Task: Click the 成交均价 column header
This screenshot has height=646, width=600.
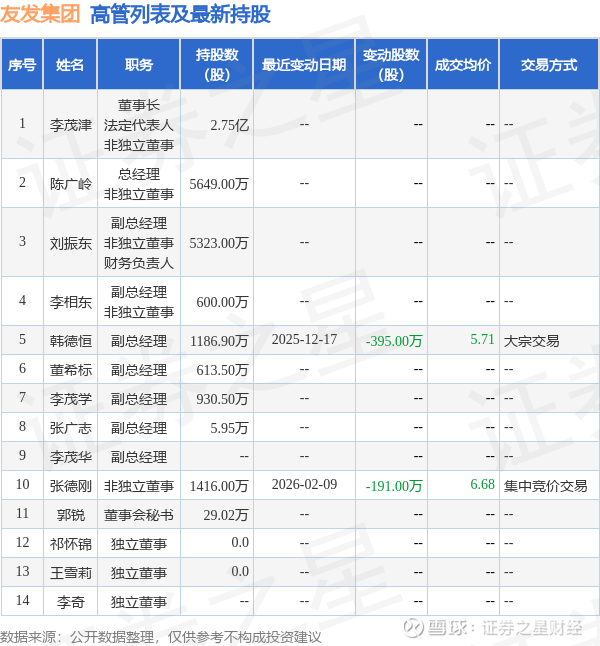Action: pos(463,65)
